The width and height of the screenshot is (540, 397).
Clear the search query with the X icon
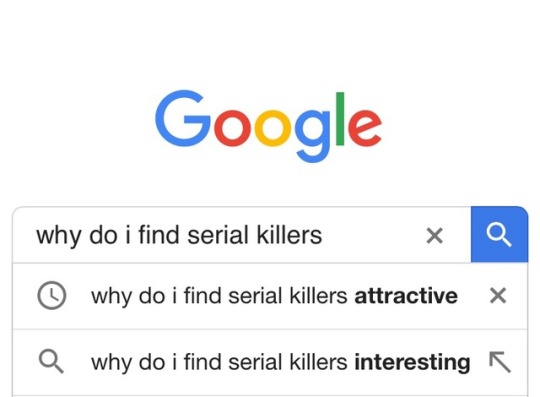tap(434, 236)
